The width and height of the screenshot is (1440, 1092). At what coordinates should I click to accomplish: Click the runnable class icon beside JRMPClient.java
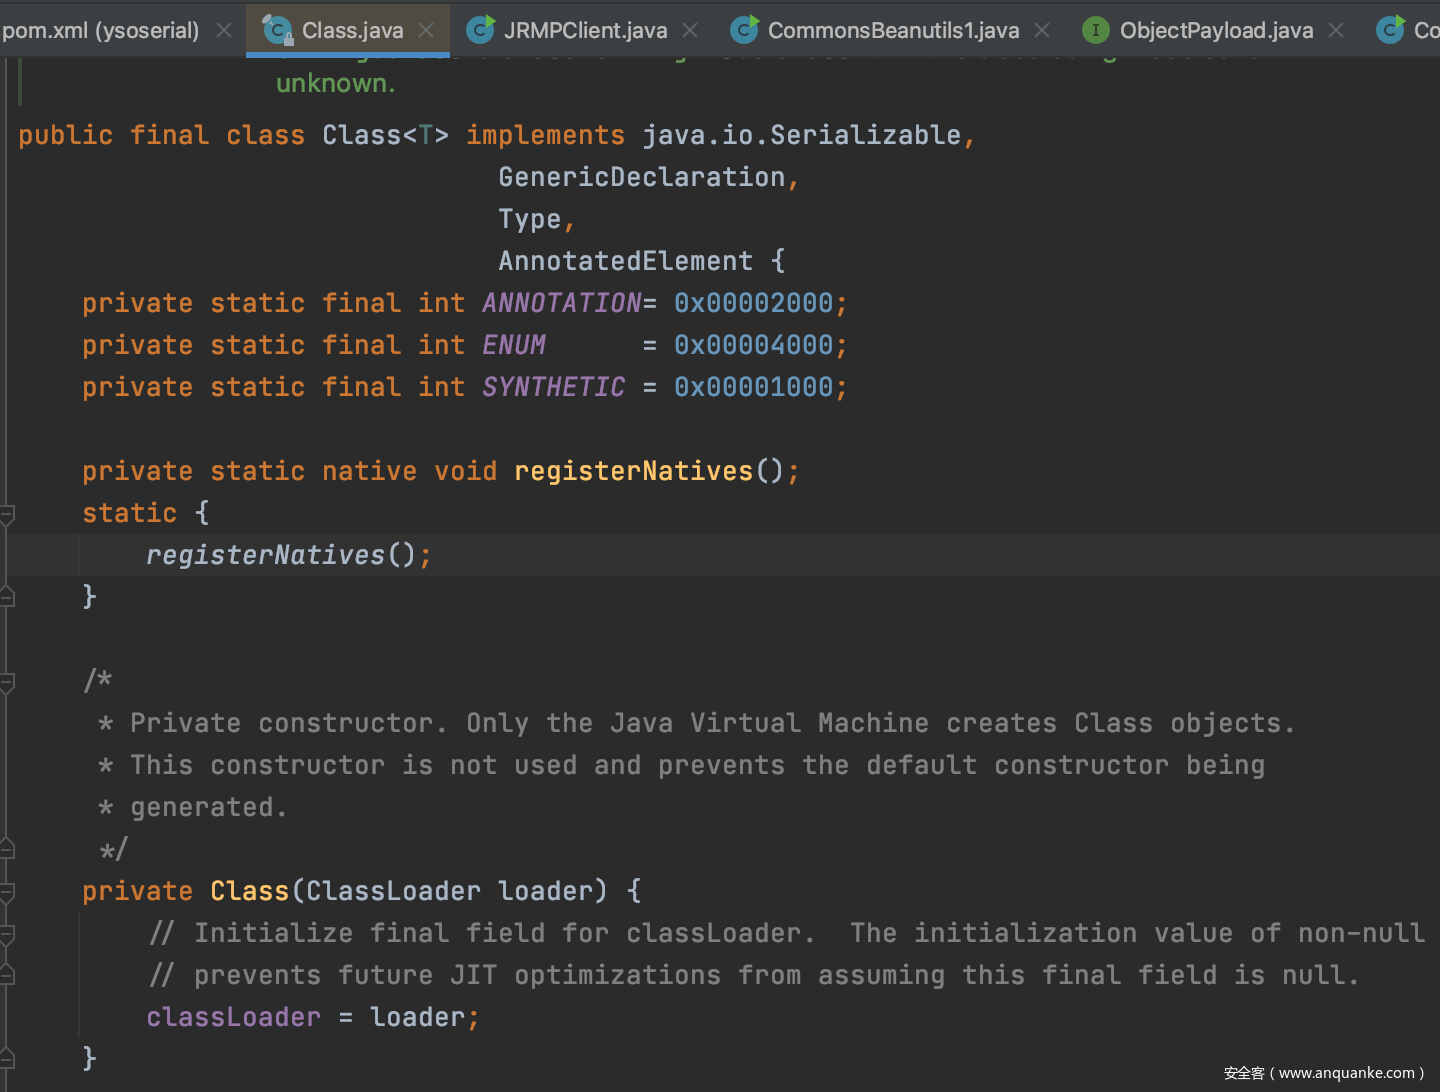click(481, 30)
